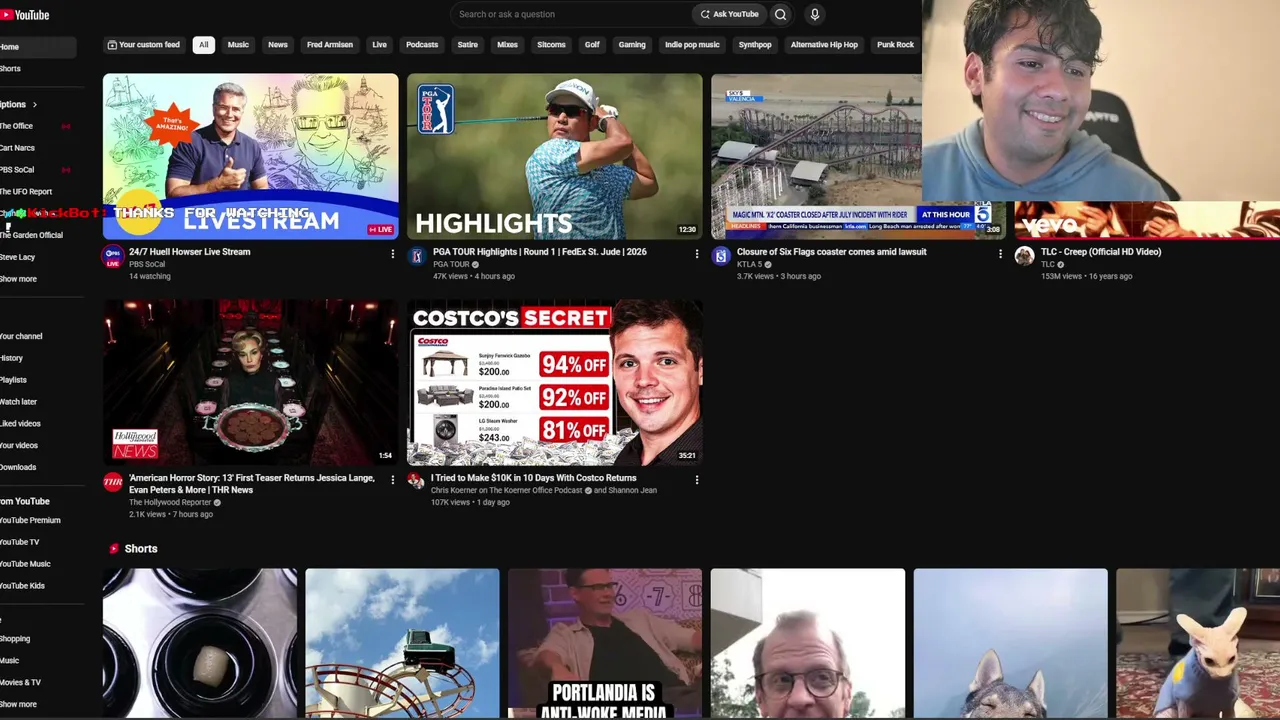The width and height of the screenshot is (1280, 720).
Task: Expand Show more under More from YouTube
Action: click(18, 704)
